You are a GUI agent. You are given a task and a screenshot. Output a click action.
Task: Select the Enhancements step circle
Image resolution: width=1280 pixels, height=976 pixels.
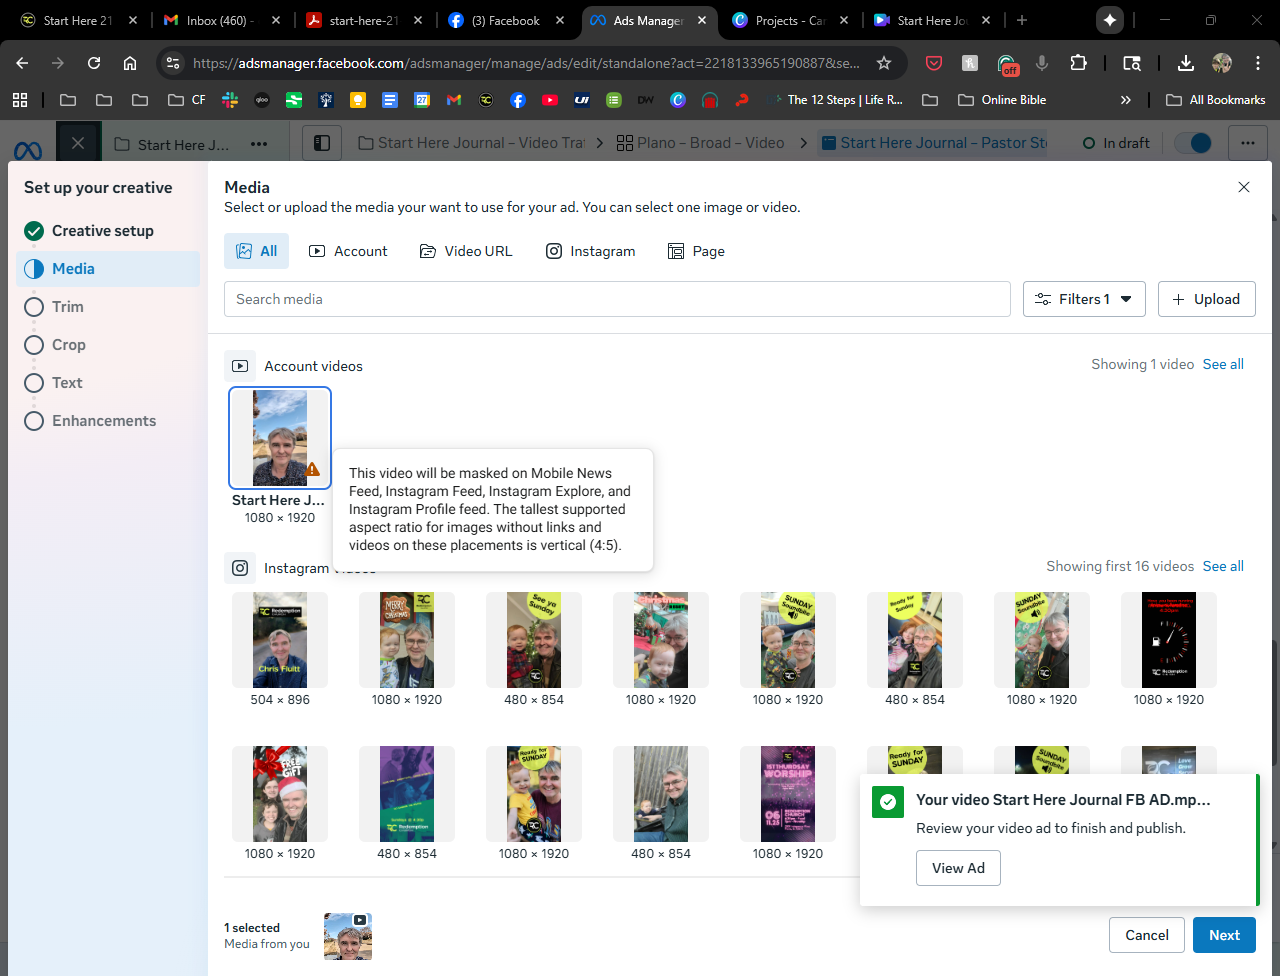click(x=34, y=421)
